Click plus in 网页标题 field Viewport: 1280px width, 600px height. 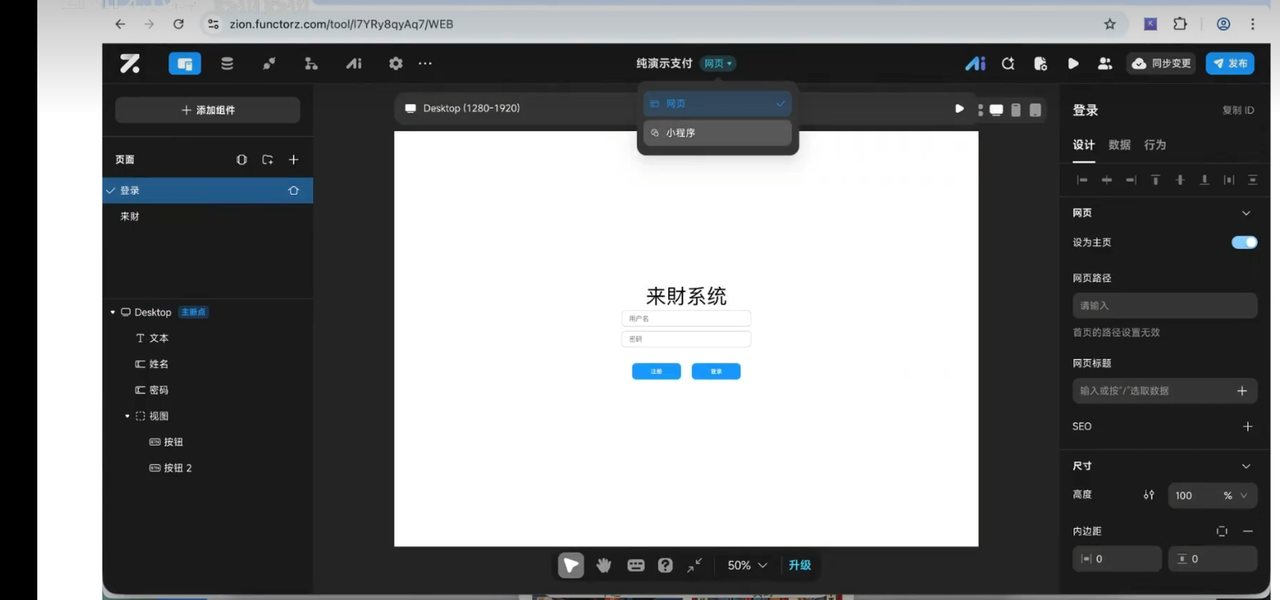(1242, 391)
